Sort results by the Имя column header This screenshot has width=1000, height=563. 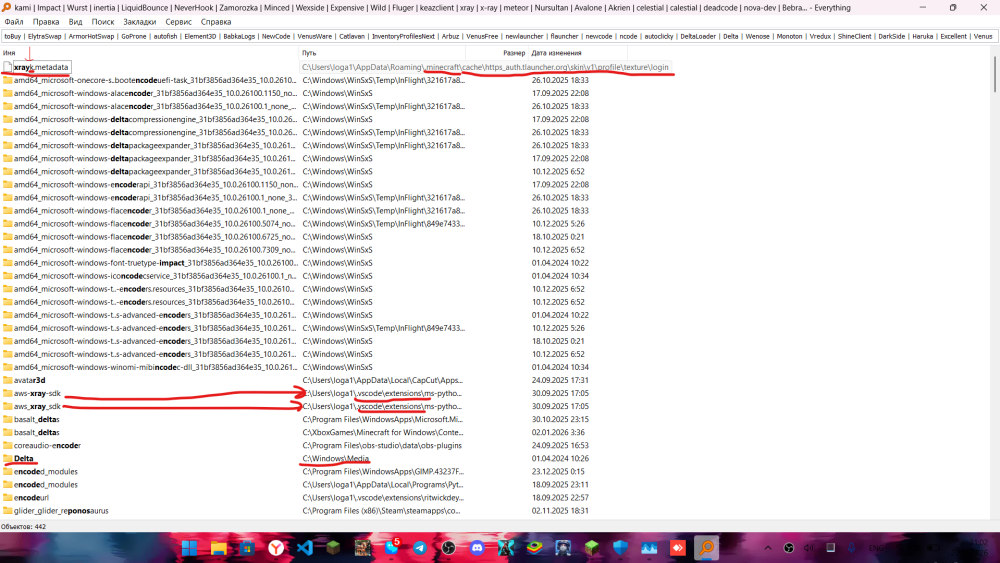[x=149, y=53]
